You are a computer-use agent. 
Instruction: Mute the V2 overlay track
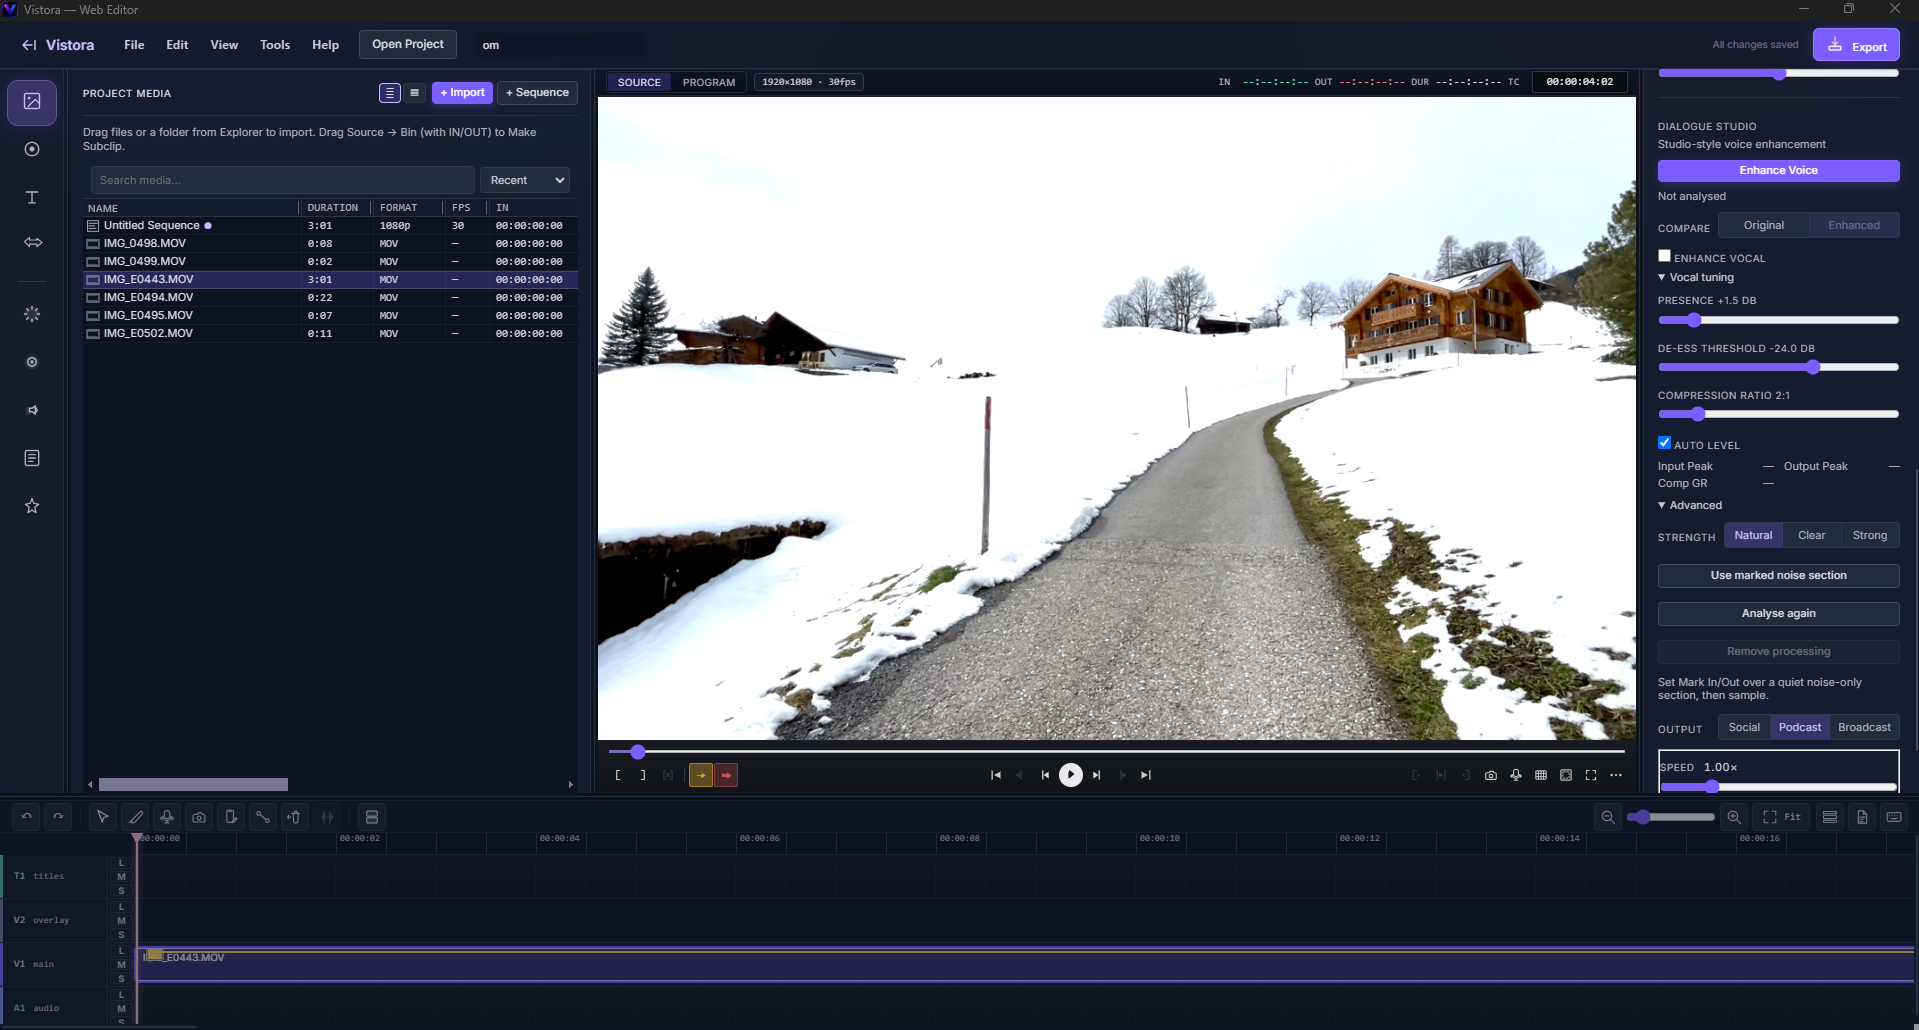pos(121,921)
